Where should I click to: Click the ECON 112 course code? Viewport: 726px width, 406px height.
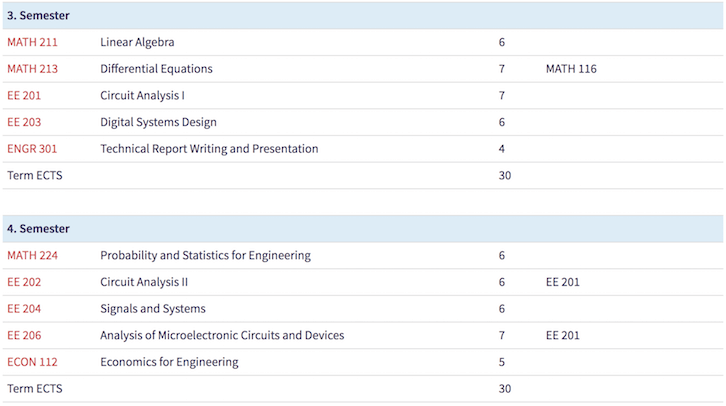(31, 362)
